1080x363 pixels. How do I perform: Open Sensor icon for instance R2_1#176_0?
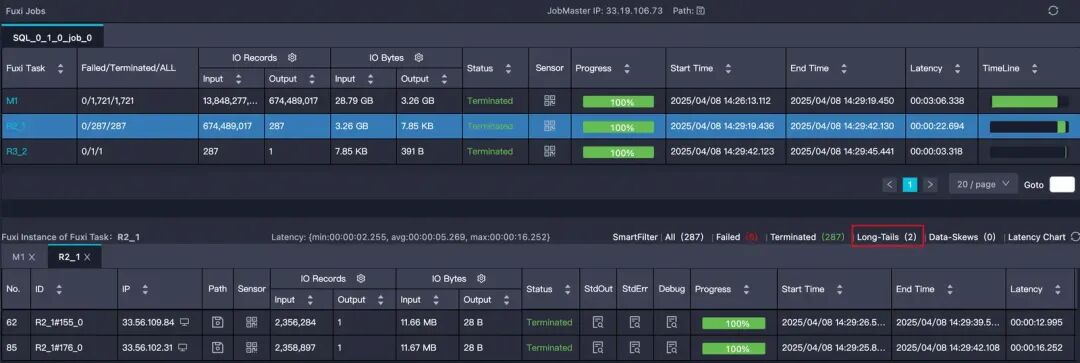click(x=251, y=347)
